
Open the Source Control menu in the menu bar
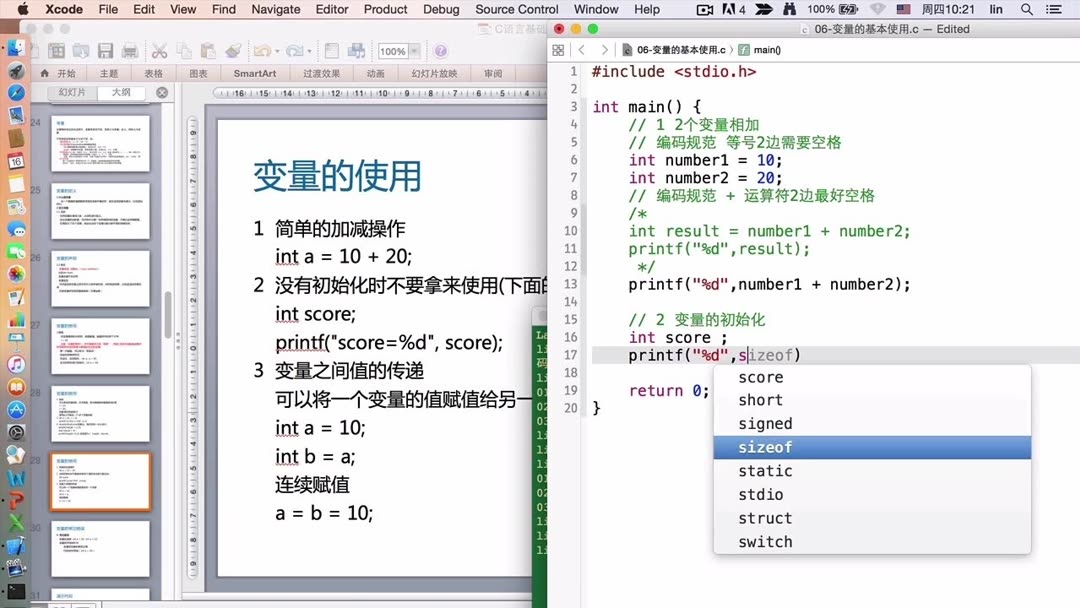[516, 9]
